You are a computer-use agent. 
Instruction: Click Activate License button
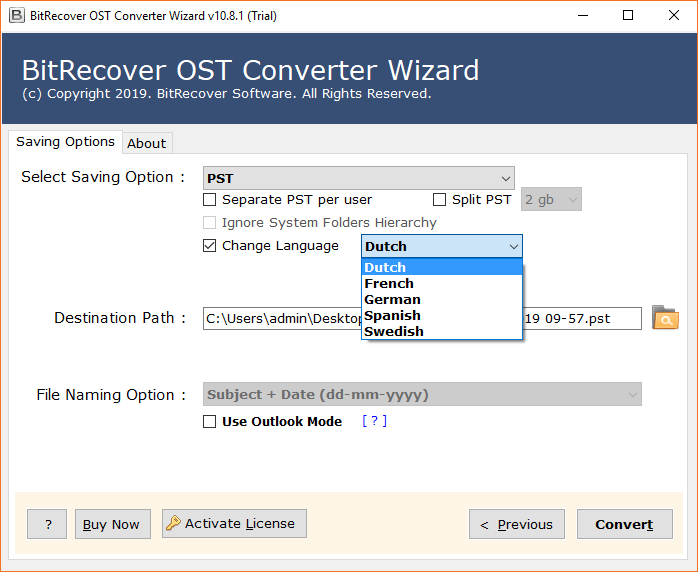234,523
